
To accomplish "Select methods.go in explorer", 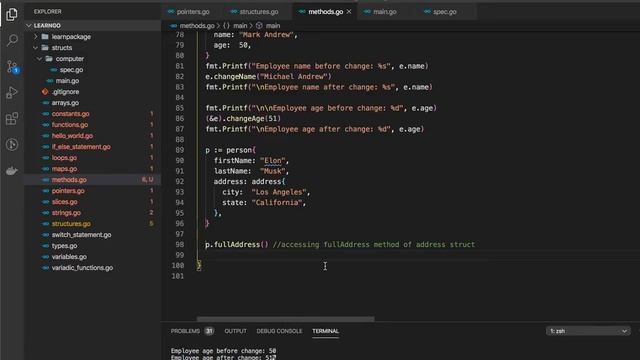I will [69, 180].
